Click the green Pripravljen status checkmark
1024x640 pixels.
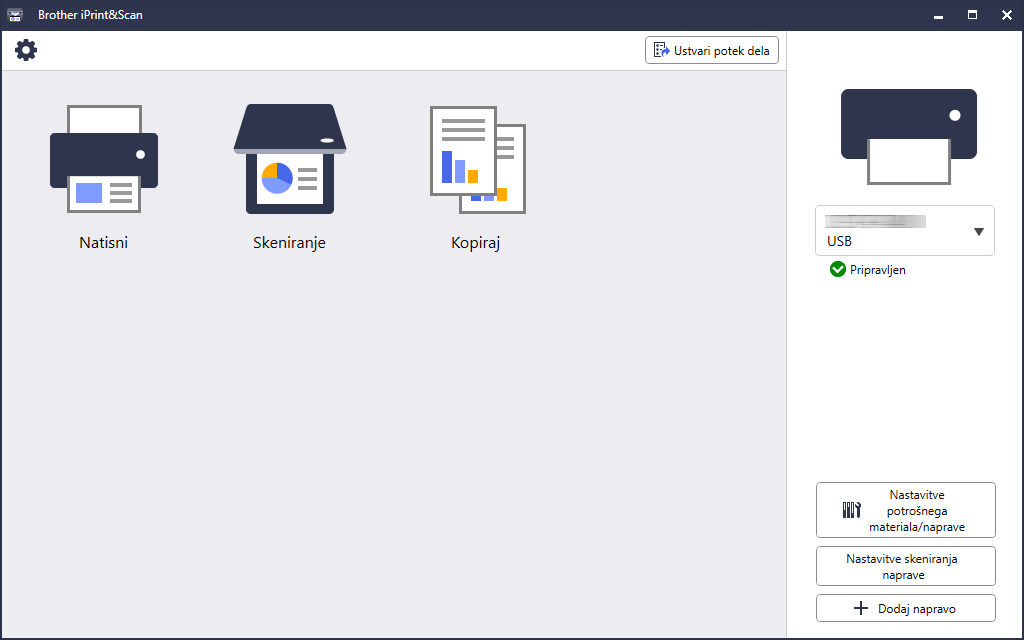click(x=837, y=269)
